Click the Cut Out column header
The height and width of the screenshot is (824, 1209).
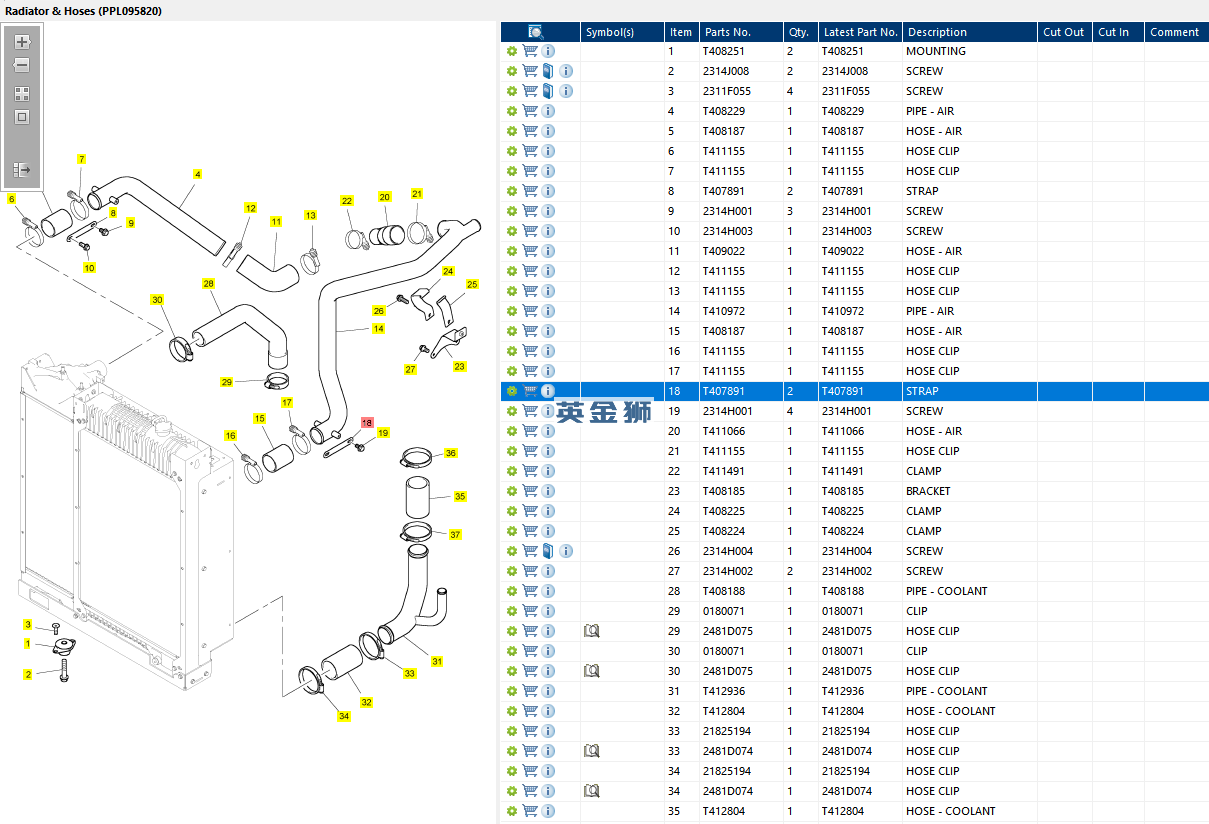click(1064, 32)
